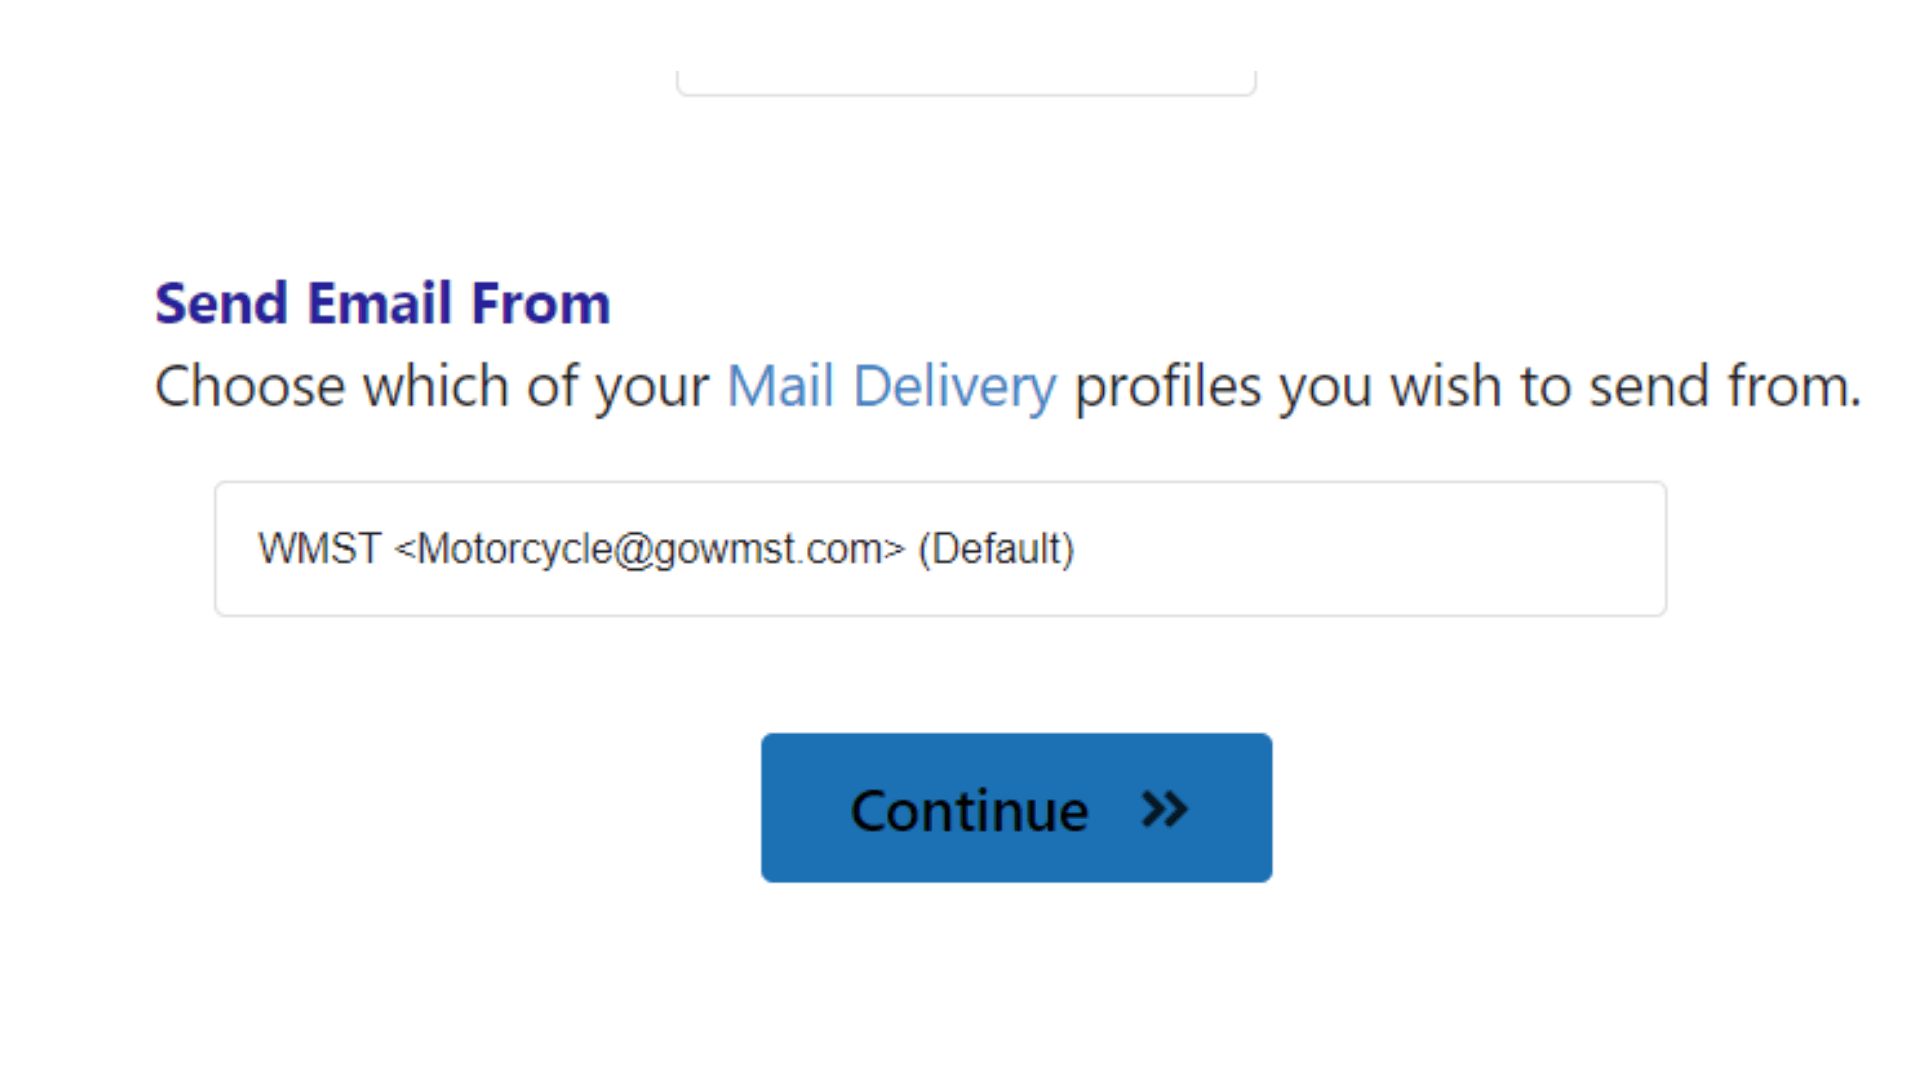Click the text "Choose which of your"
Screen dimensions: 1920x1080
[431, 386]
